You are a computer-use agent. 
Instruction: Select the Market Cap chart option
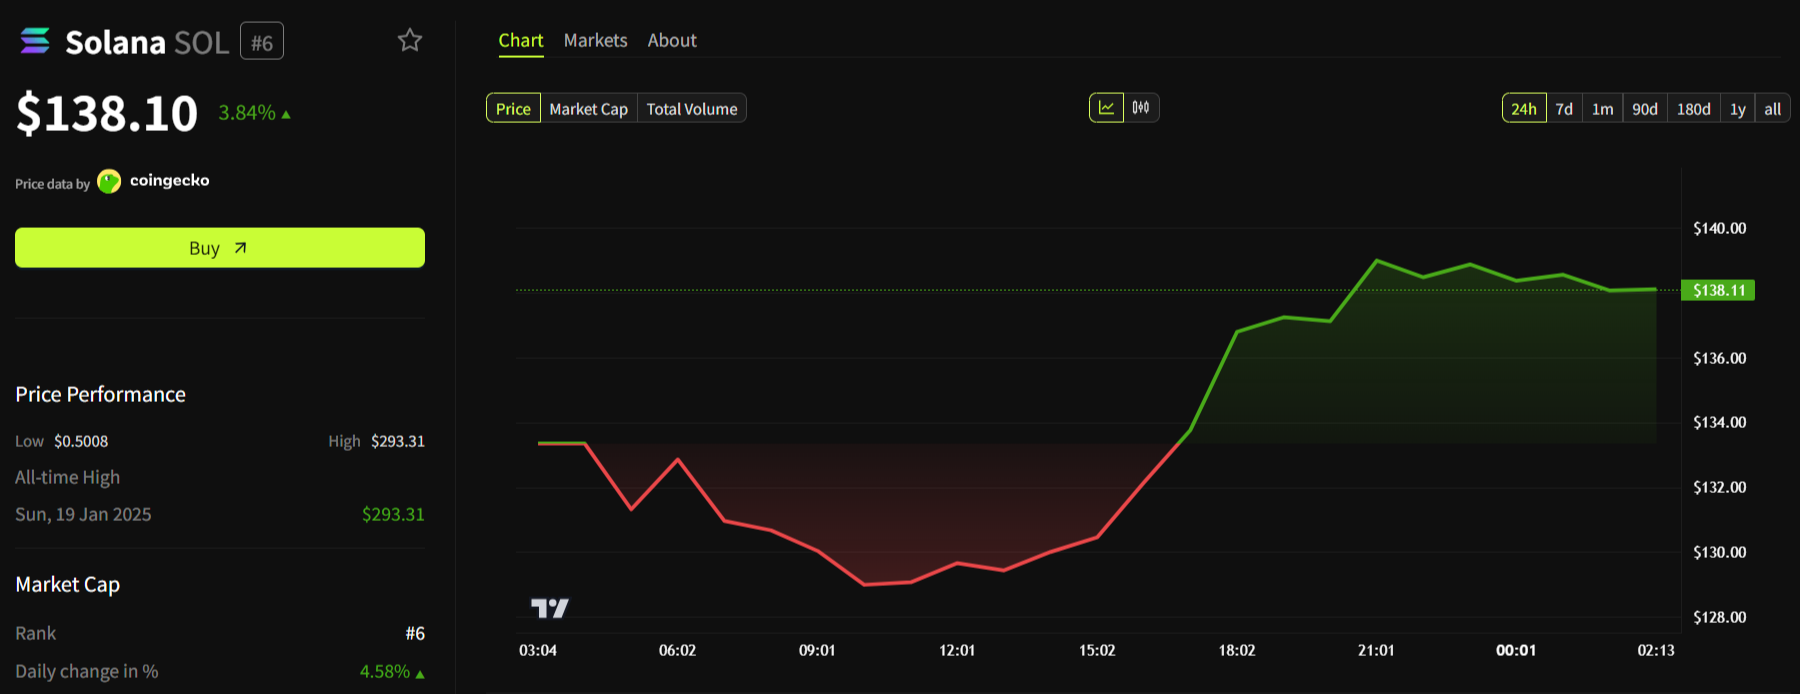pyautogui.click(x=588, y=108)
